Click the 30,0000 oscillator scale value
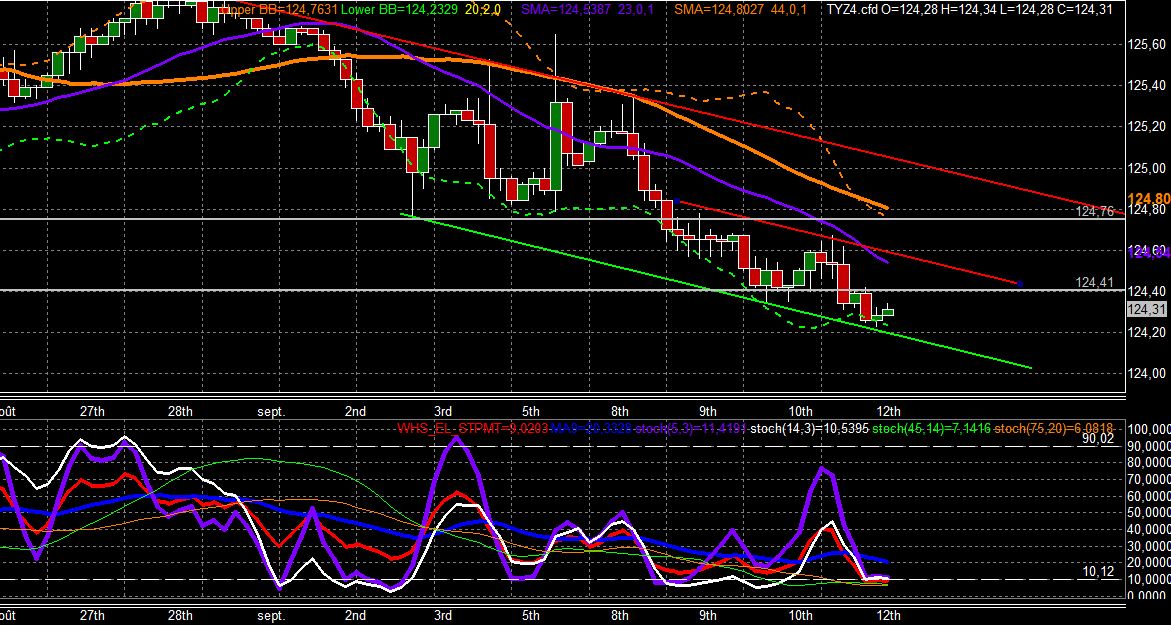Viewport: 1171px width, 625px height. [x=1151, y=546]
